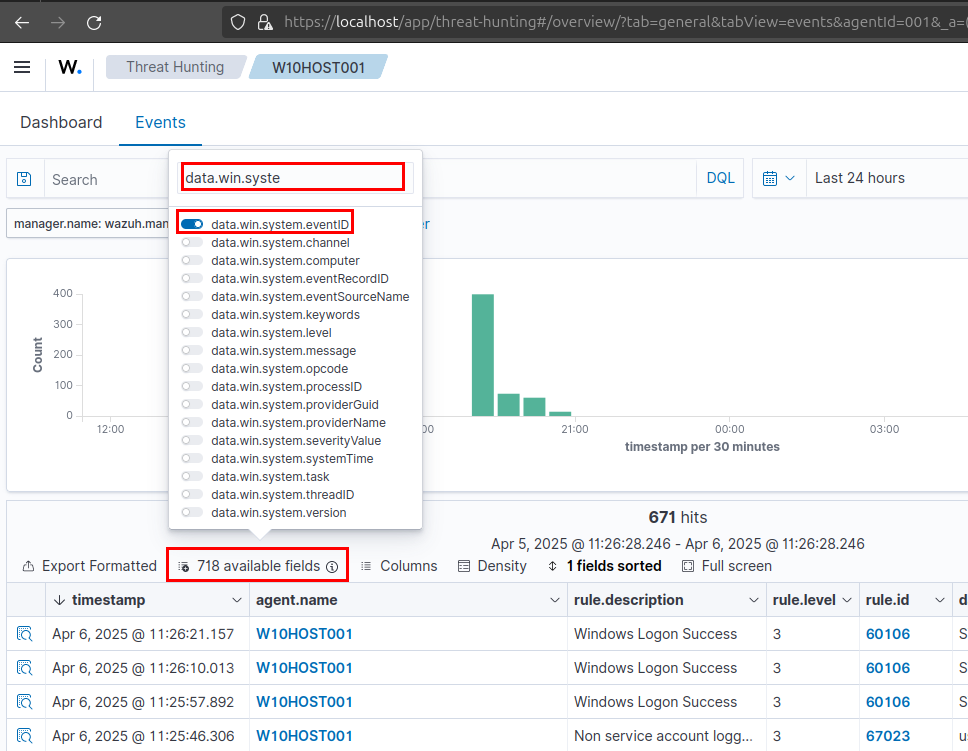Image resolution: width=968 pixels, height=751 pixels.
Task: Focus the Search query bar
Action: click(x=106, y=179)
